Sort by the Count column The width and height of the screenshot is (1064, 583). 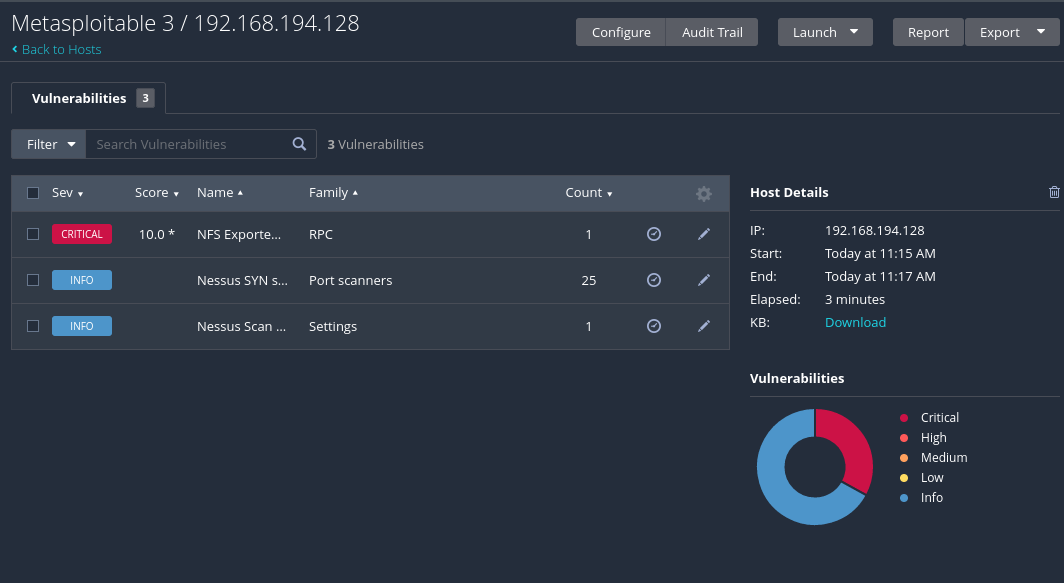click(589, 193)
